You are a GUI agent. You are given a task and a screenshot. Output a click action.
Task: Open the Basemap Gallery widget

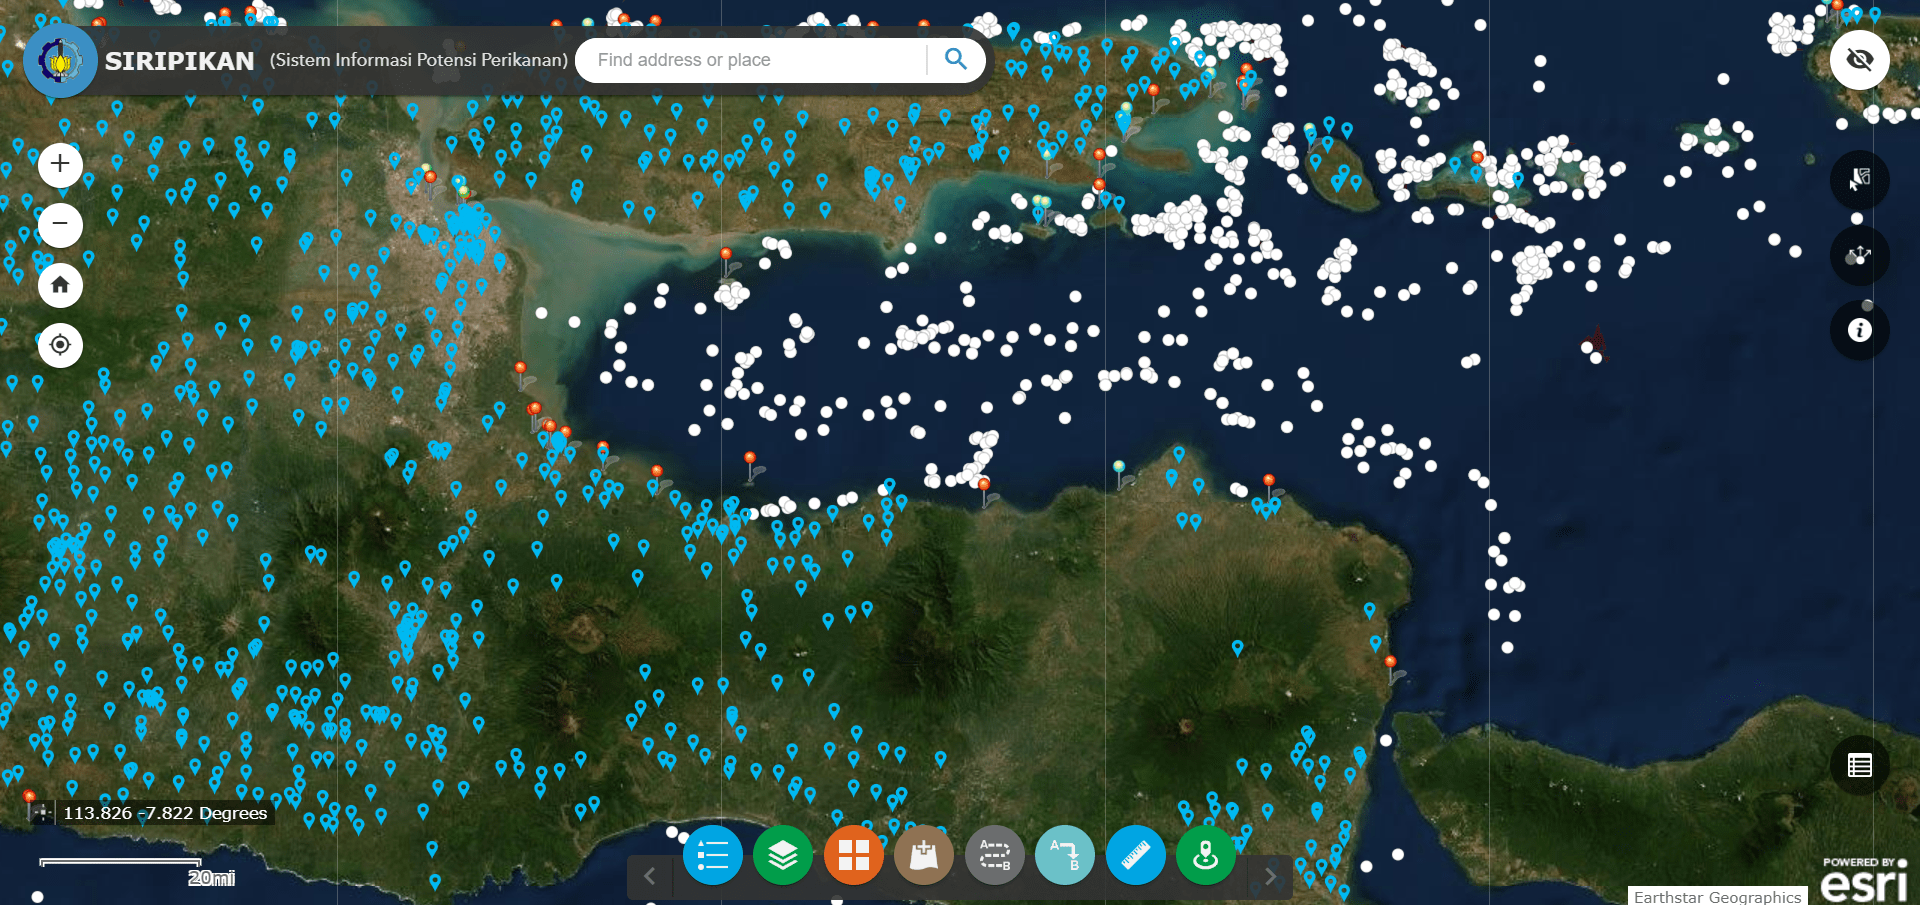point(853,855)
